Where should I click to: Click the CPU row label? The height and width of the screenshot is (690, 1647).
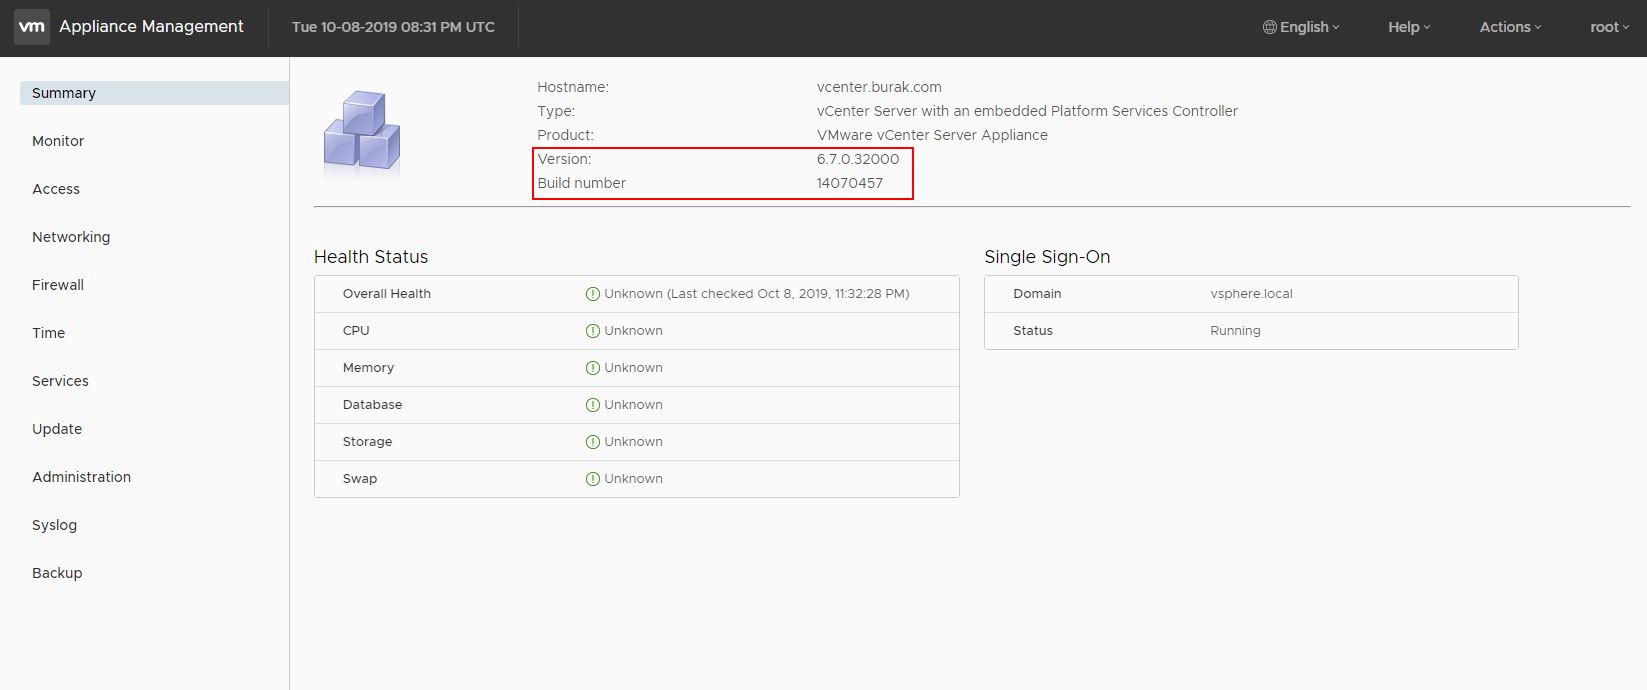point(356,331)
